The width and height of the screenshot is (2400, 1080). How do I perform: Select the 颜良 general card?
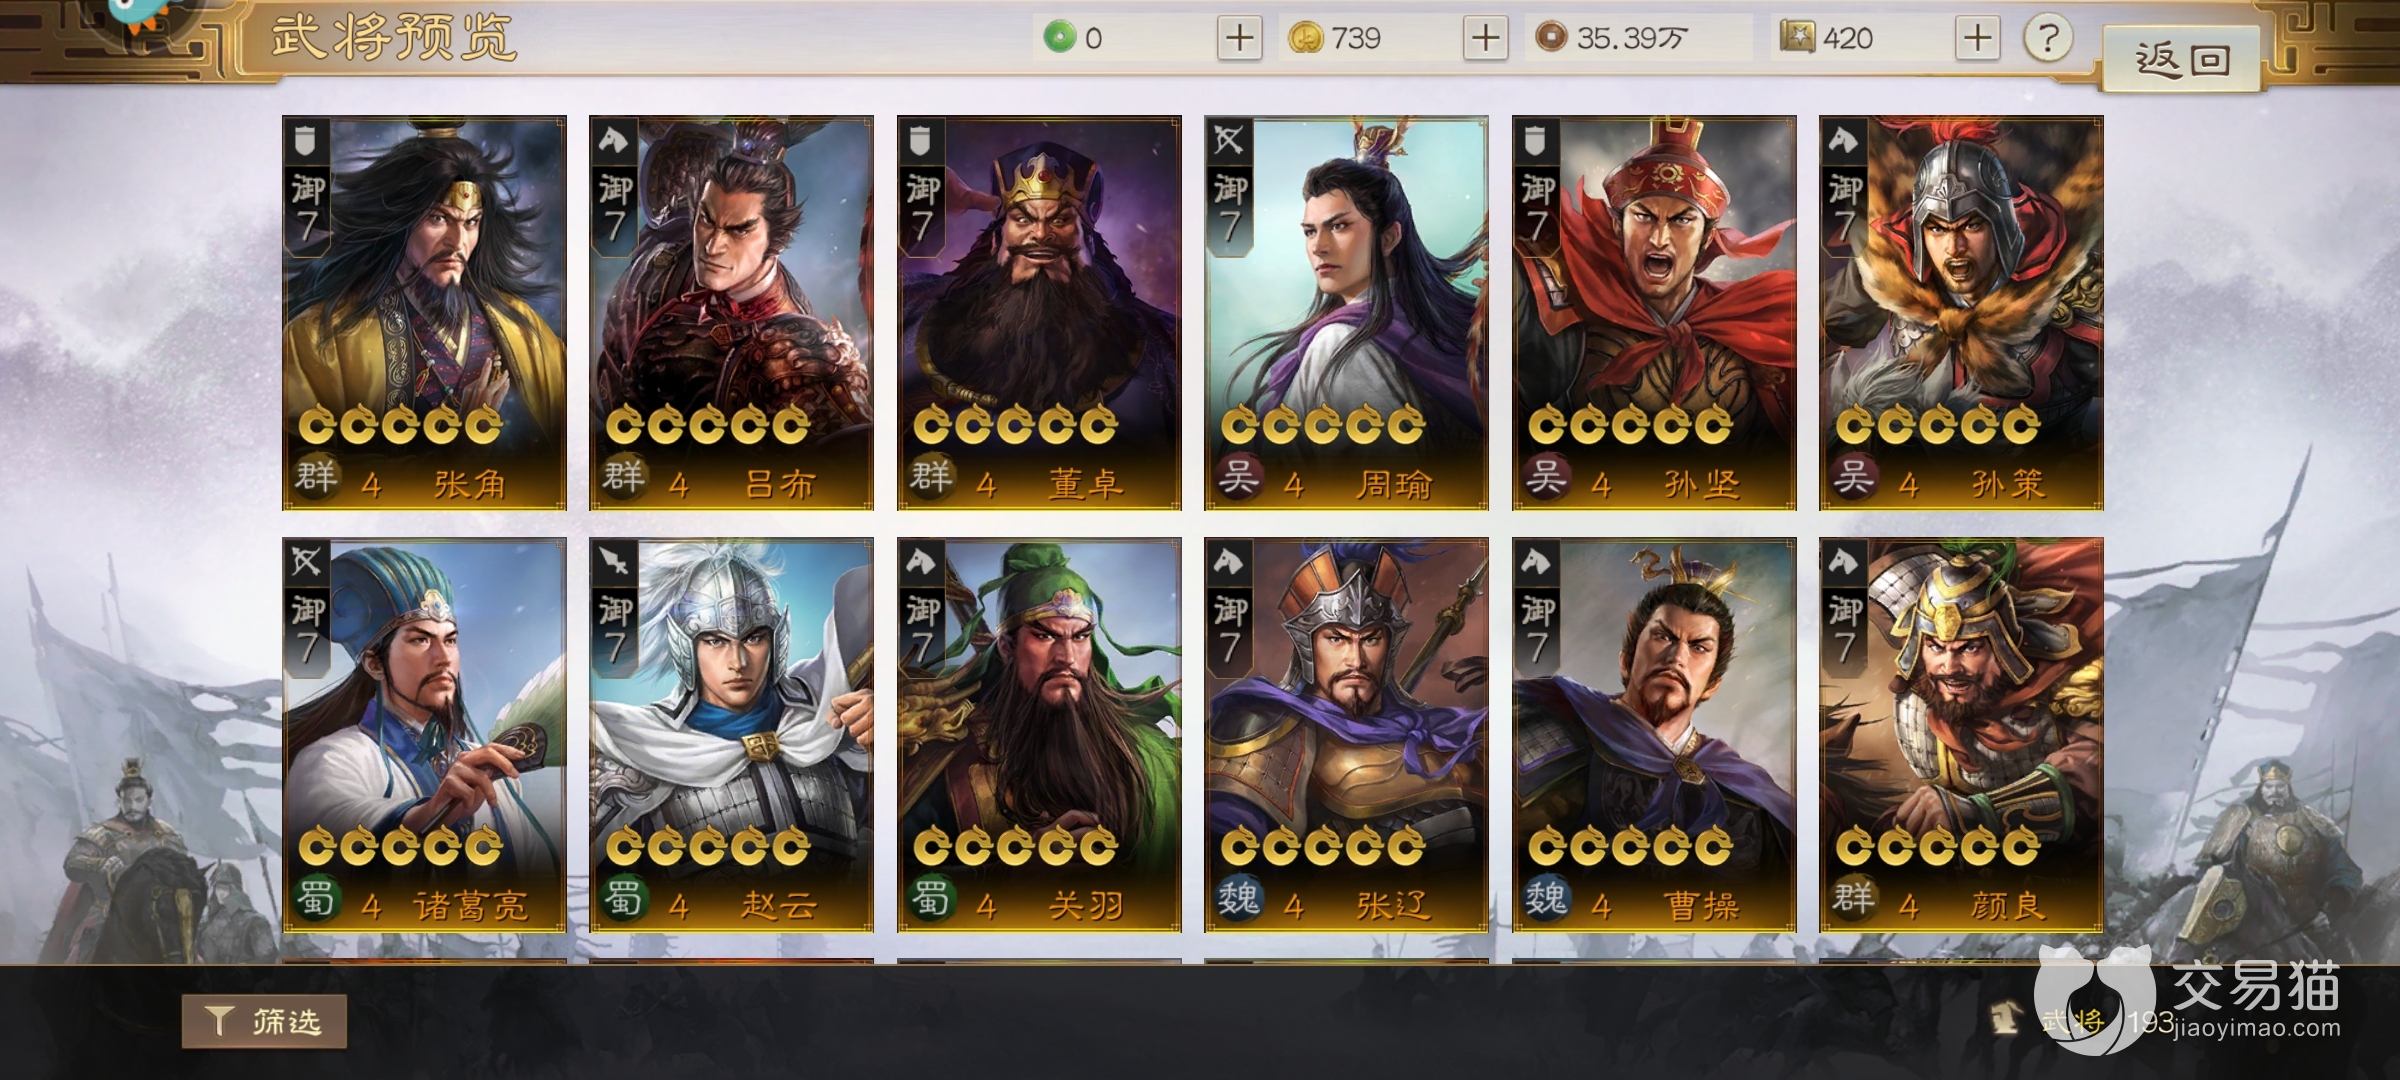1961,735
